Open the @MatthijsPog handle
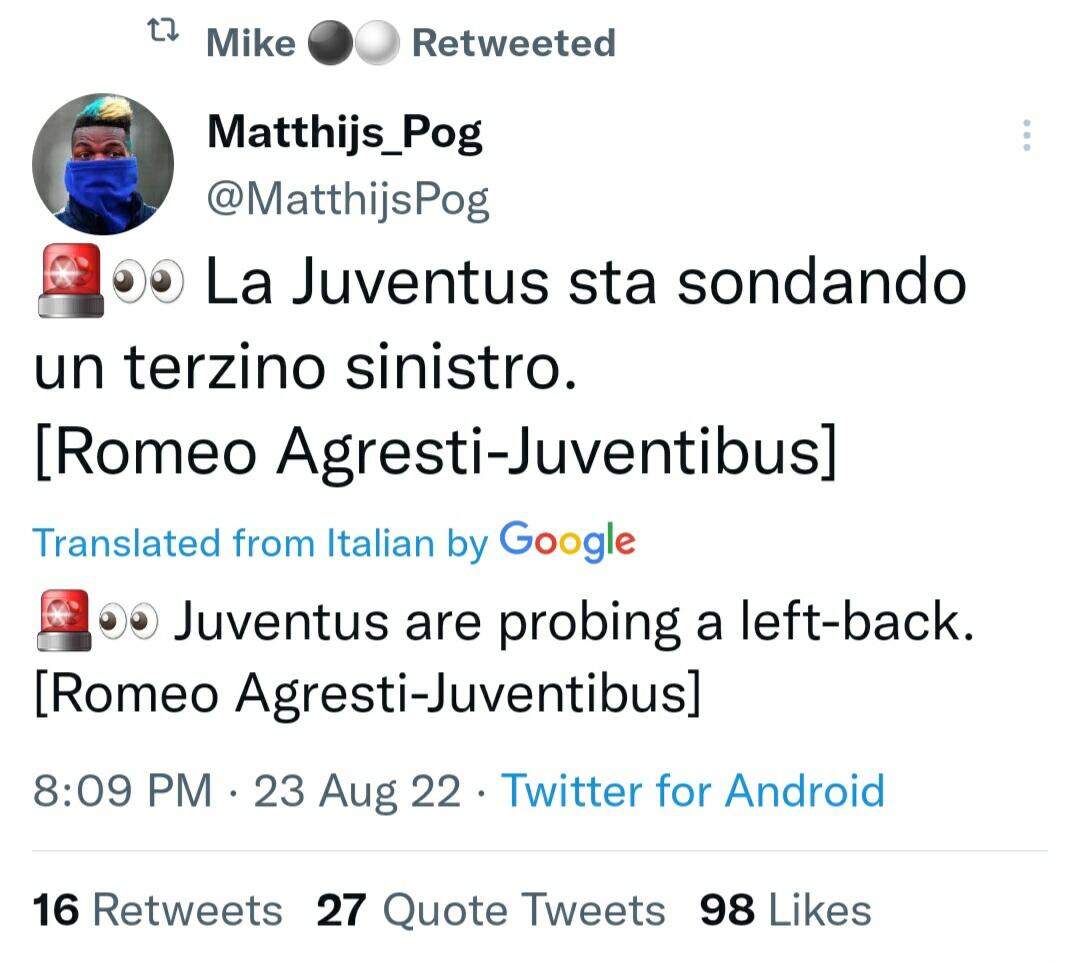Screen dimensions: 1080x963 [x=347, y=199]
